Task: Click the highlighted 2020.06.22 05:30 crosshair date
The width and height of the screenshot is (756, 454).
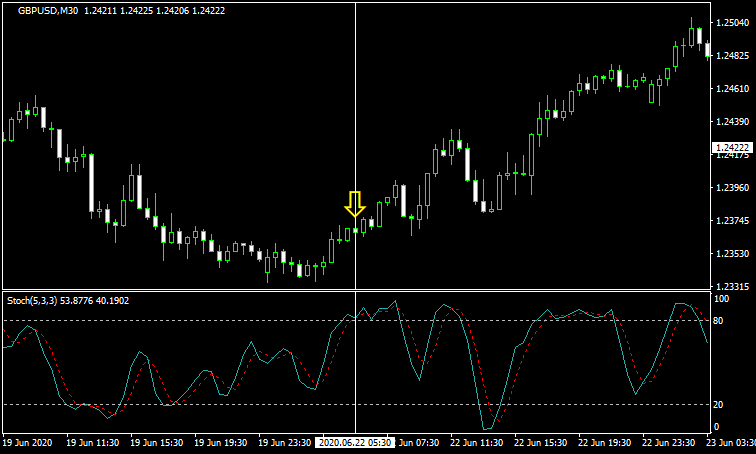Action: 355,442
